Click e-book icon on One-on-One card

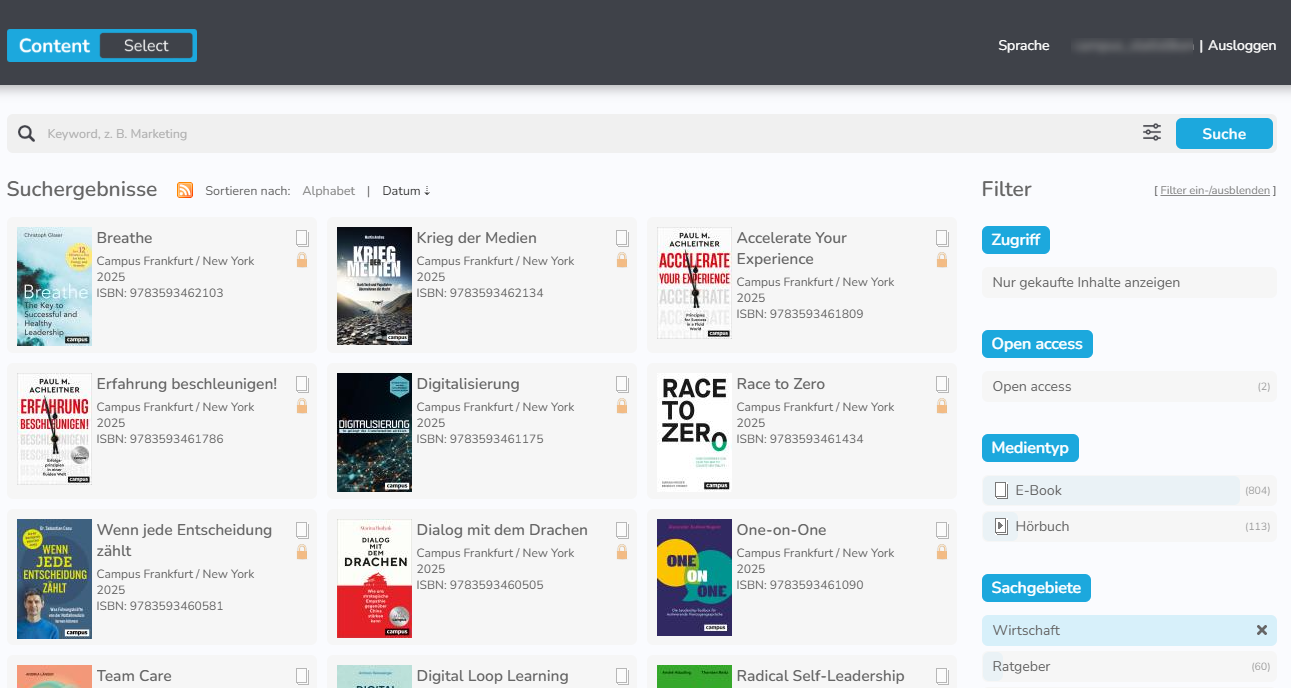[942, 530]
